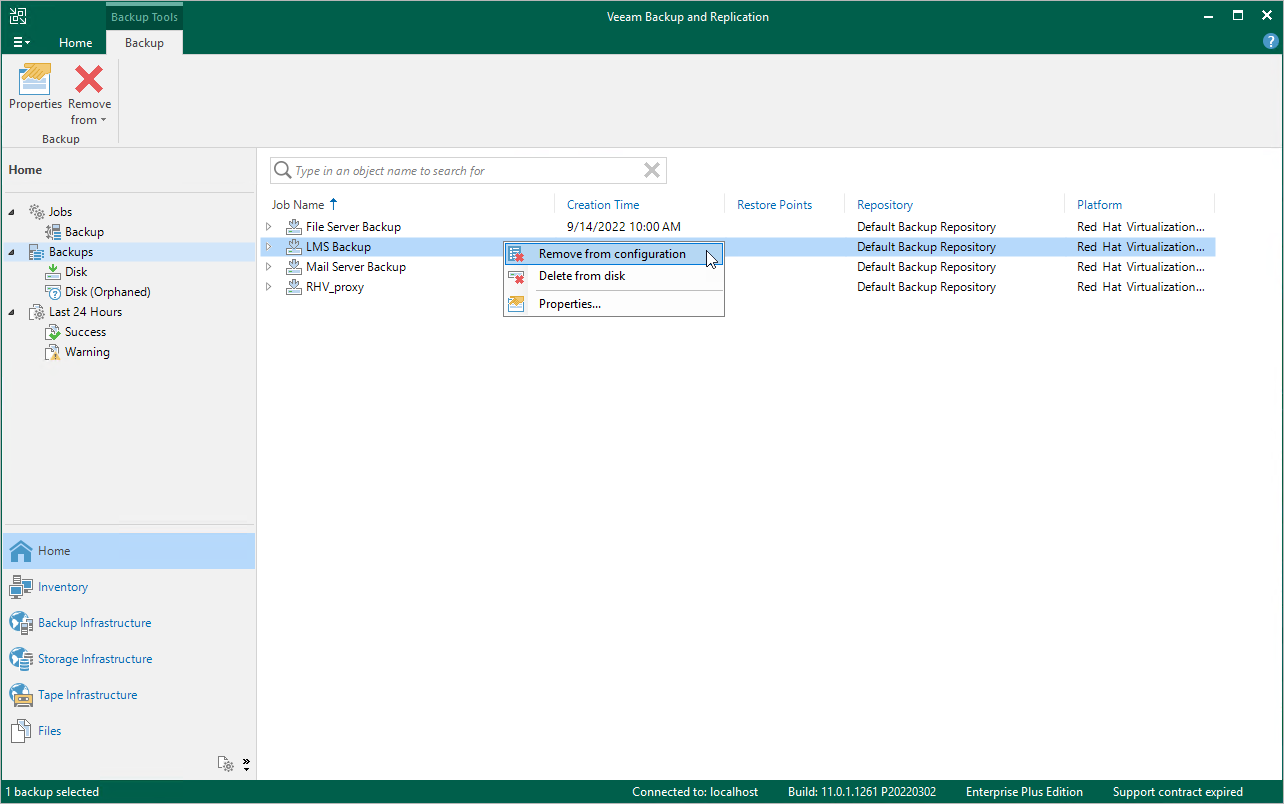Click the LMS Backup job icon

click(x=293, y=247)
